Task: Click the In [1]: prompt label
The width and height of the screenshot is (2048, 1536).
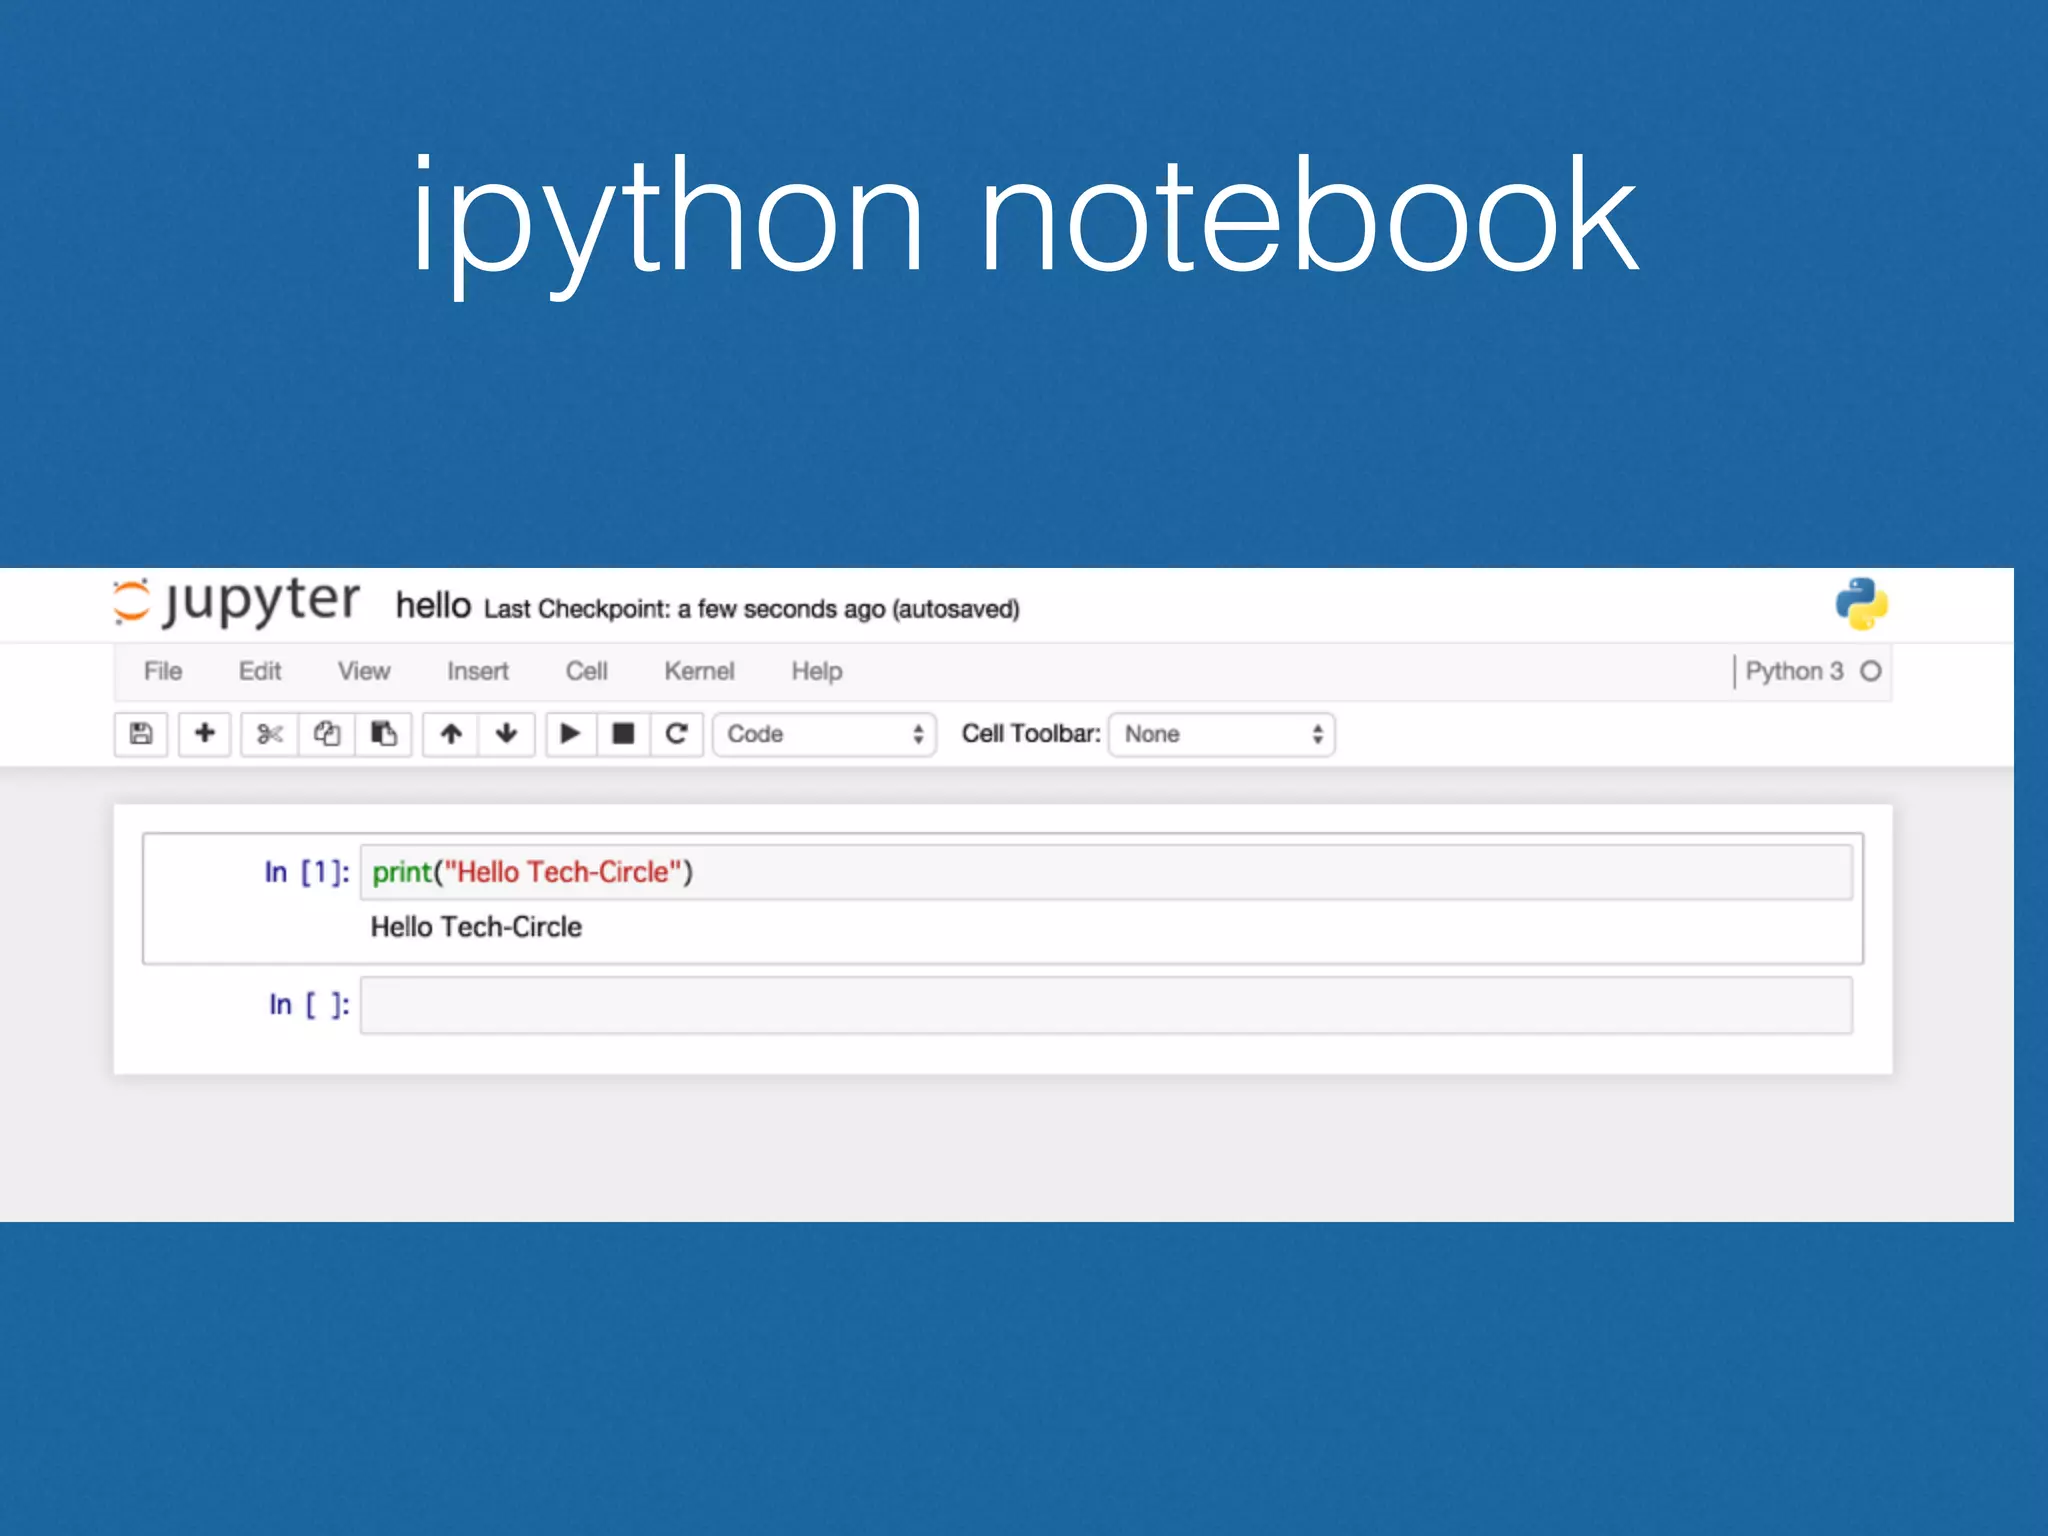Action: (x=307, y=873)
